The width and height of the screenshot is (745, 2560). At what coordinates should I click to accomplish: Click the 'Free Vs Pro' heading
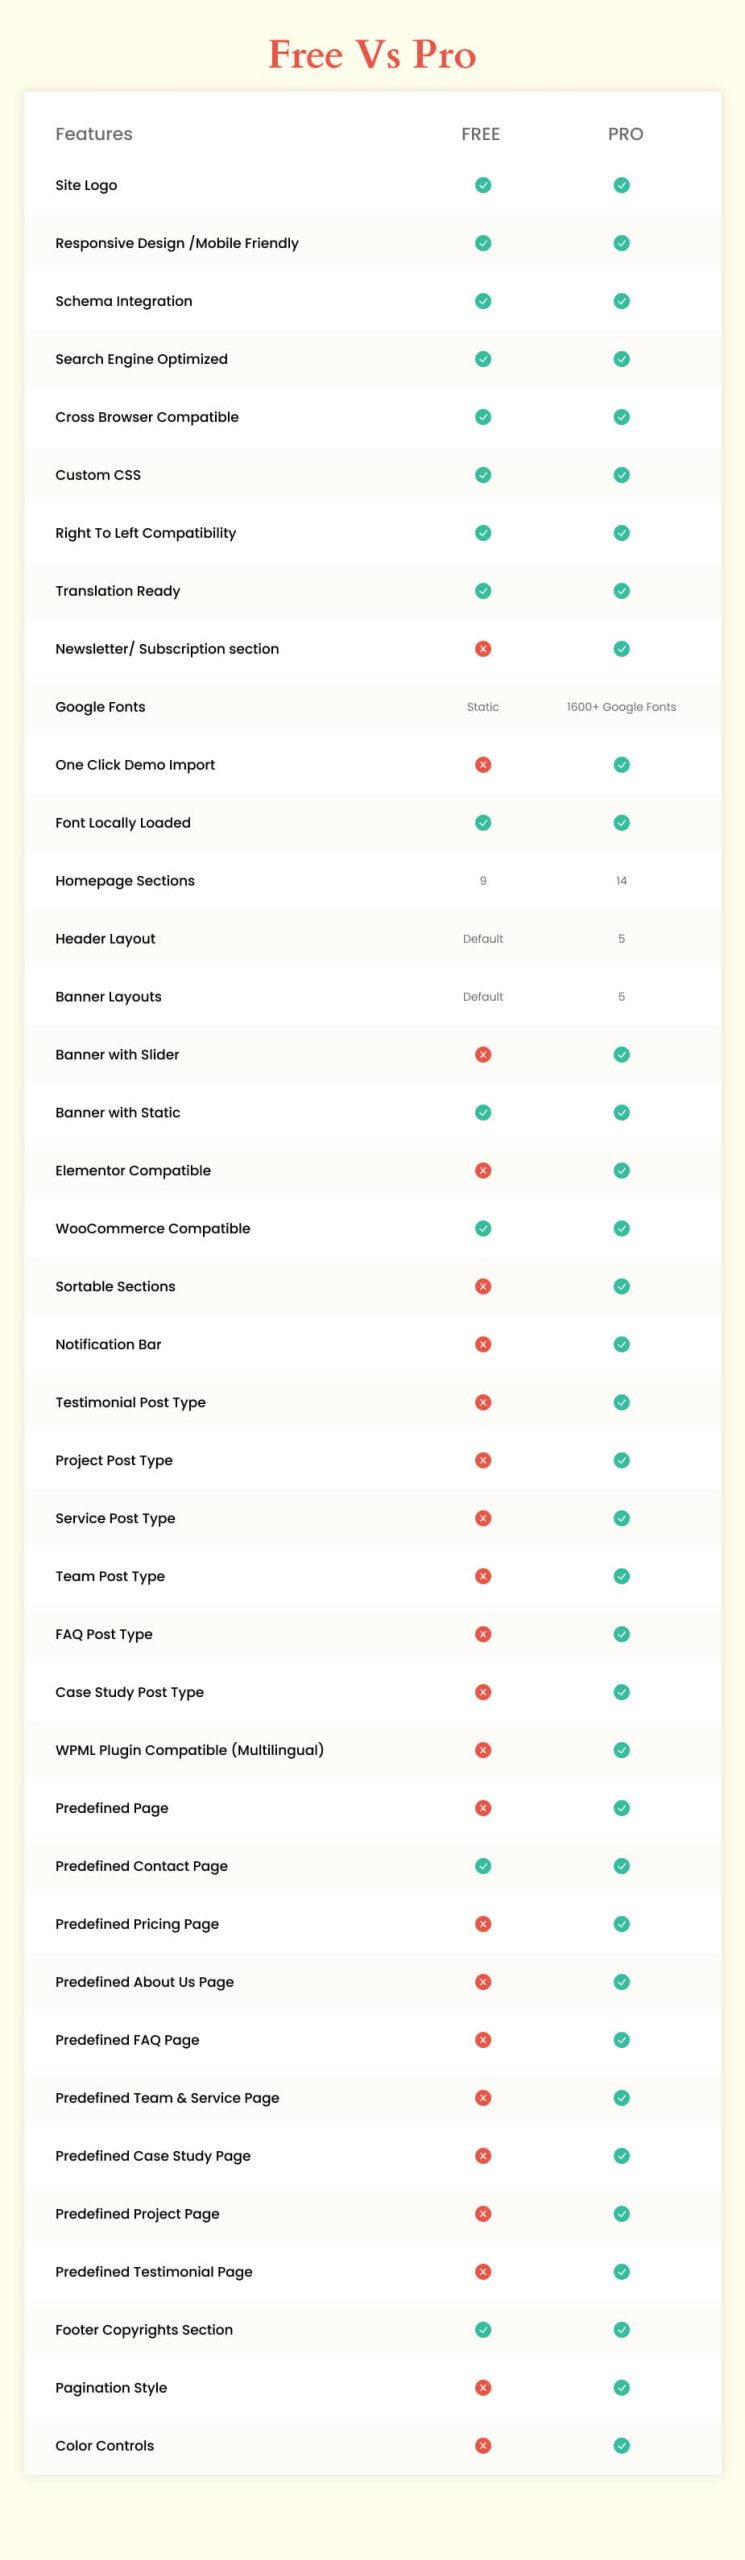tap(372, 54)
